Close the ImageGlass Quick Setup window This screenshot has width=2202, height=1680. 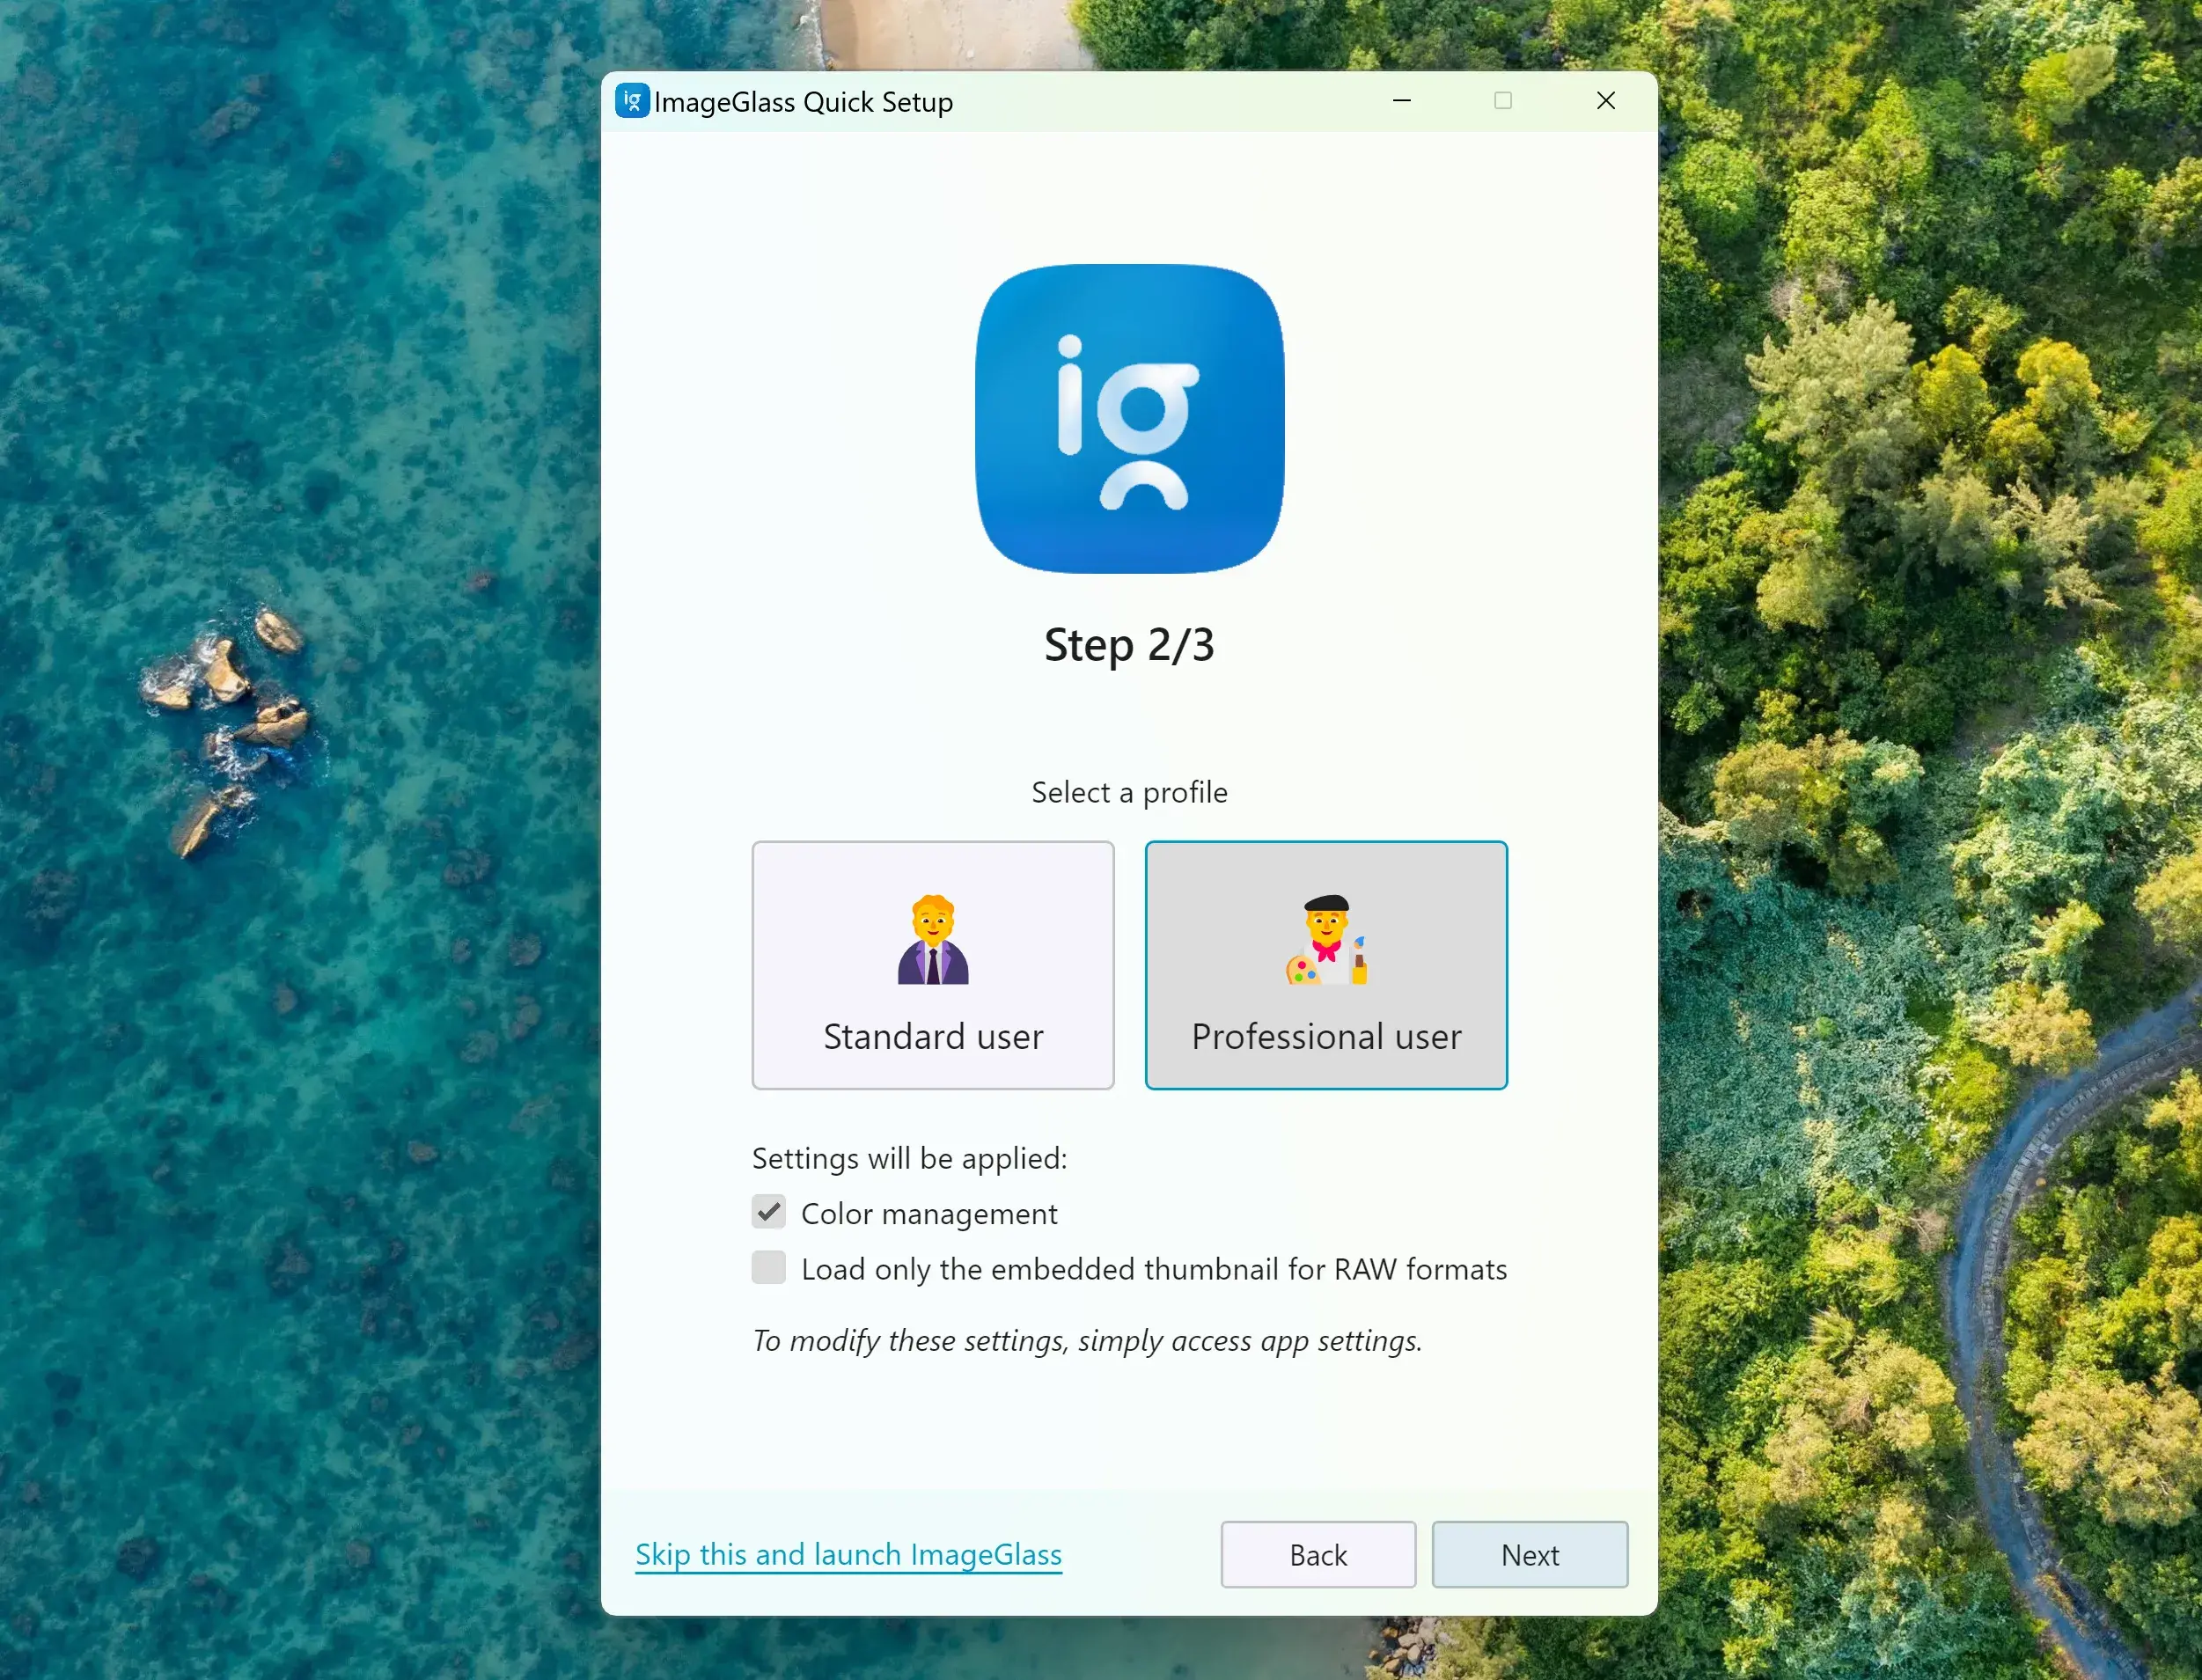point(1606,101)
